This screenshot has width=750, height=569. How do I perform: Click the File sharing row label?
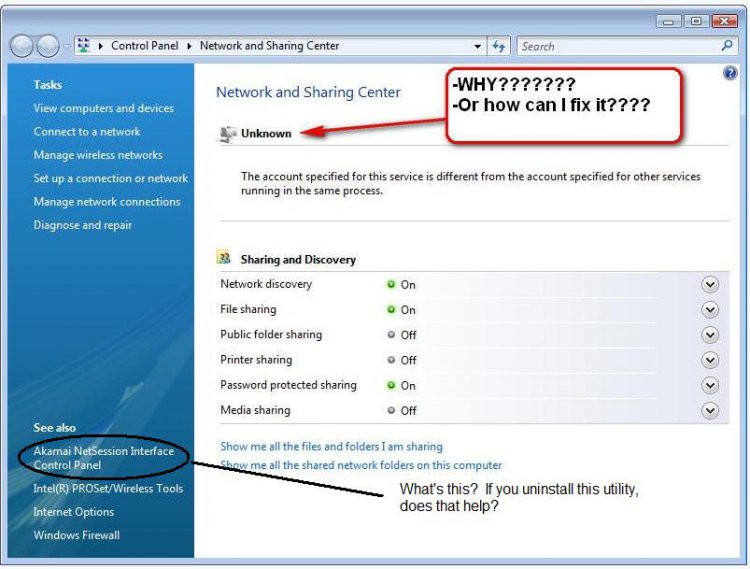248,309
